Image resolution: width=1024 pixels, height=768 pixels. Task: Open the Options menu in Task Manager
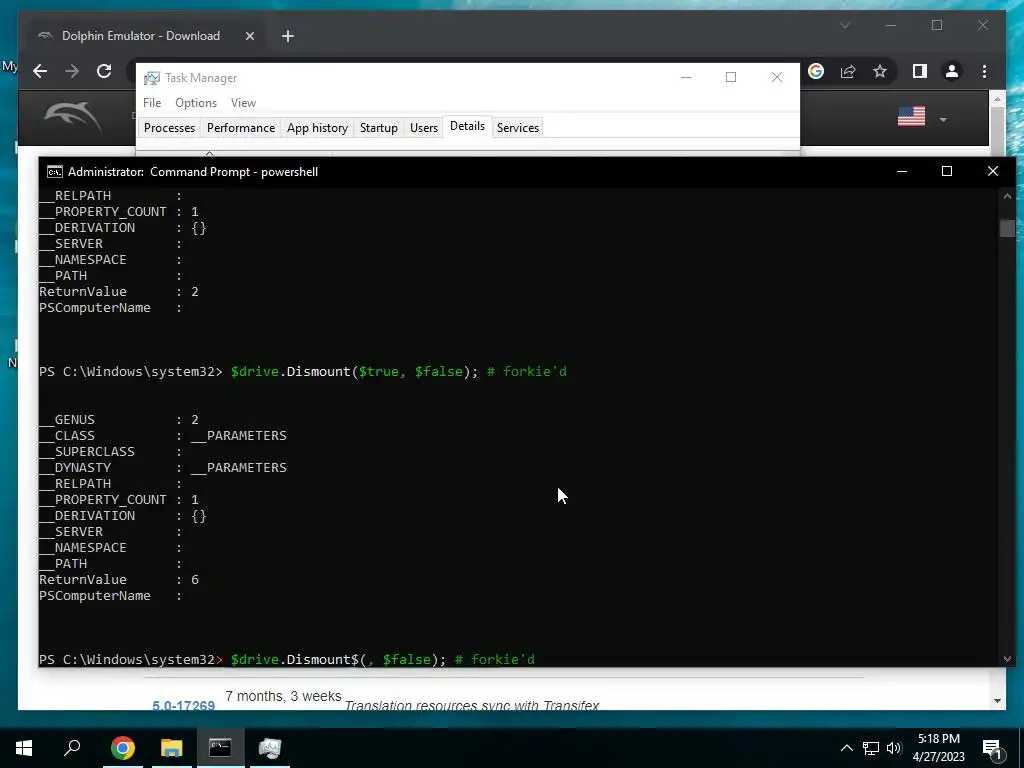196,103
